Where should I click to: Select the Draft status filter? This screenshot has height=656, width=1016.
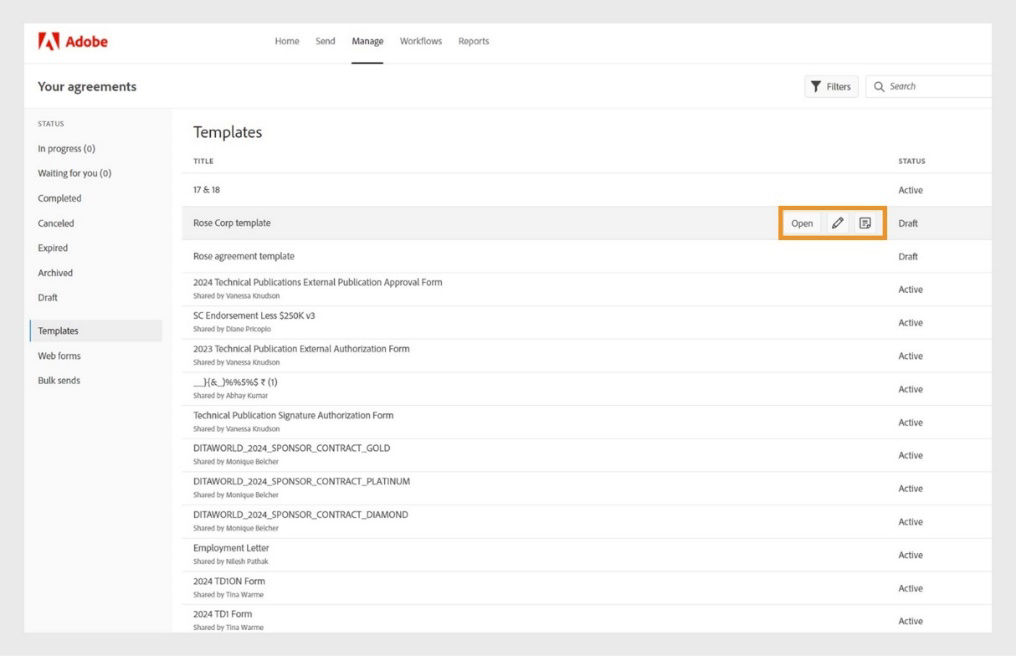[x=49, y=297]
